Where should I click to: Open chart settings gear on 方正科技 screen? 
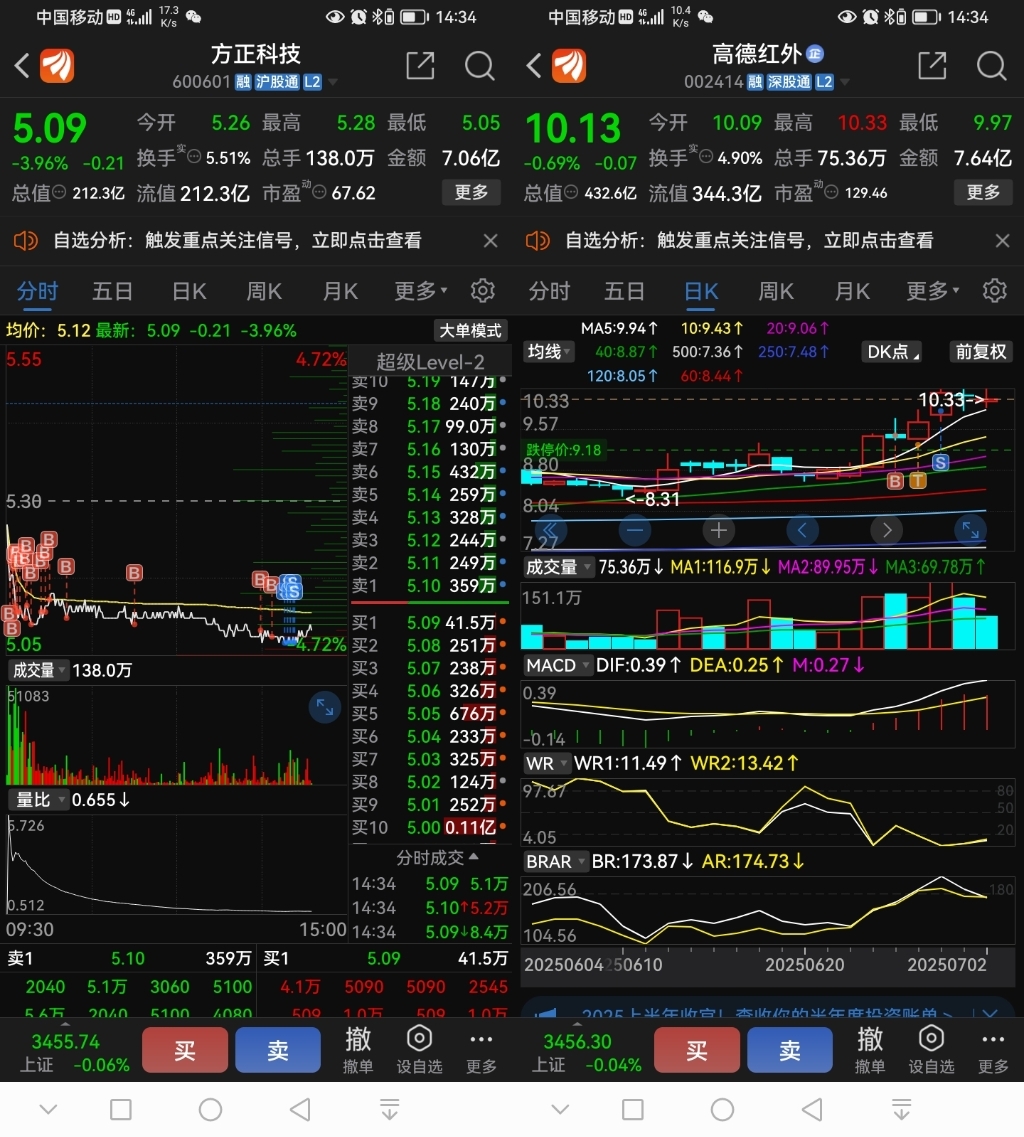[x=482, y=291]
